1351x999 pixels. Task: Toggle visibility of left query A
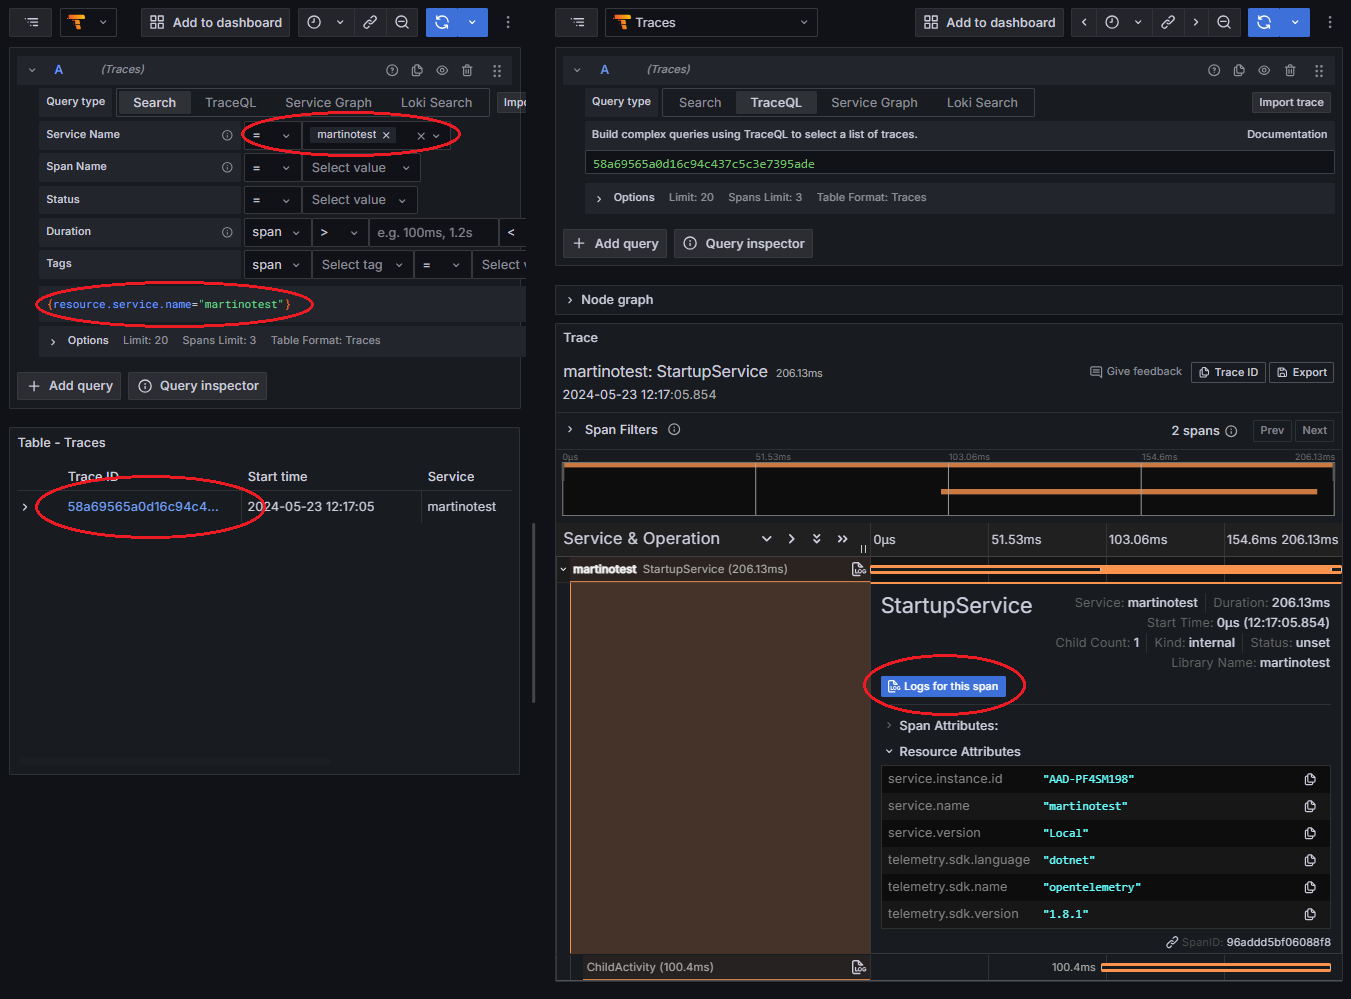pyautogui.click(x=442, y=70)
